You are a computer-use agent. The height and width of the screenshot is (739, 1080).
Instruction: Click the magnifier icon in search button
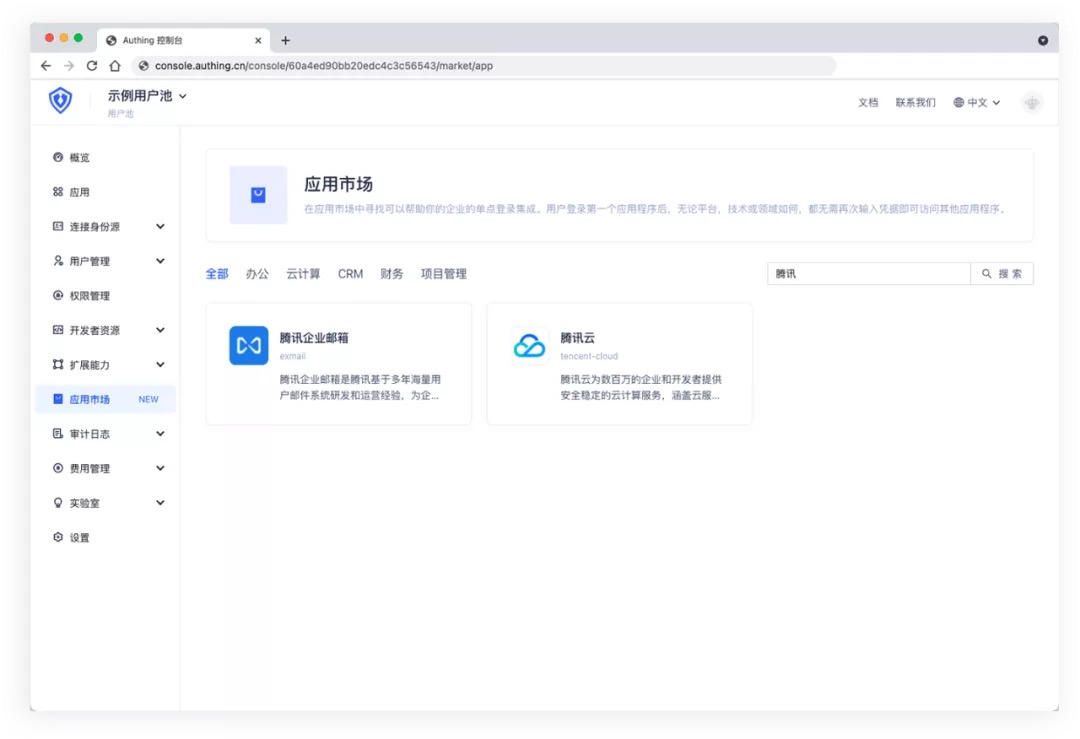(986, 273)
